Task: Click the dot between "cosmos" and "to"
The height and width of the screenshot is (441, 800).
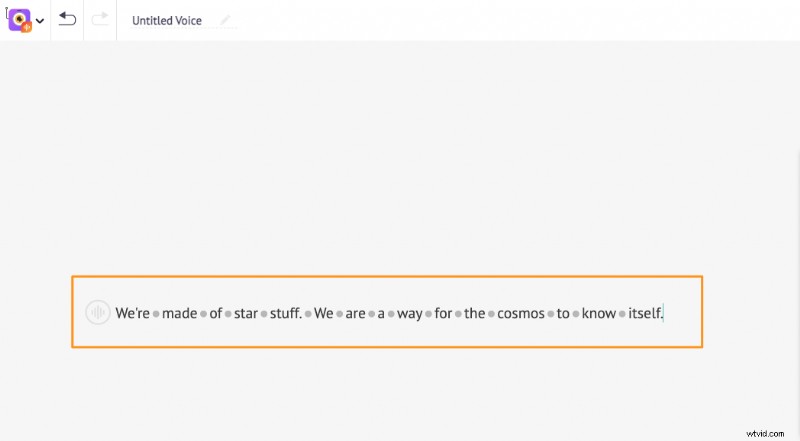Action: pos(551,313)
